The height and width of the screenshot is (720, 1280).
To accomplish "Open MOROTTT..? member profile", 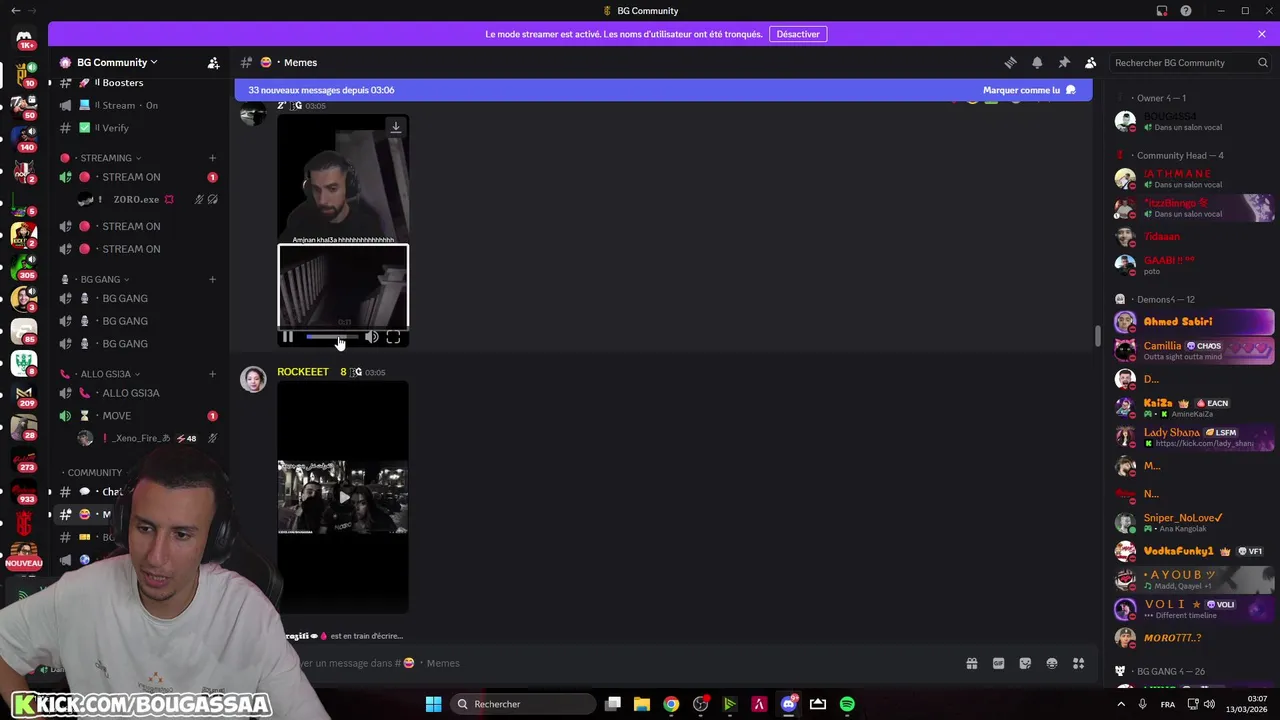I will pos(1194,638).
